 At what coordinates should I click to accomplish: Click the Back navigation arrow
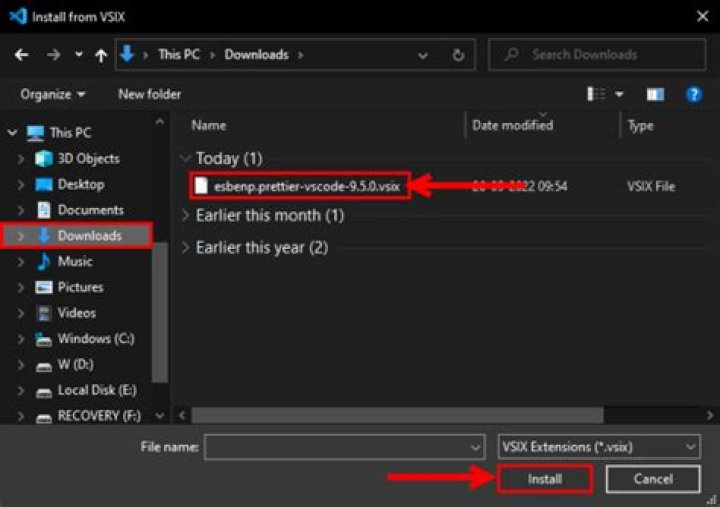click(x=21, y=55)
